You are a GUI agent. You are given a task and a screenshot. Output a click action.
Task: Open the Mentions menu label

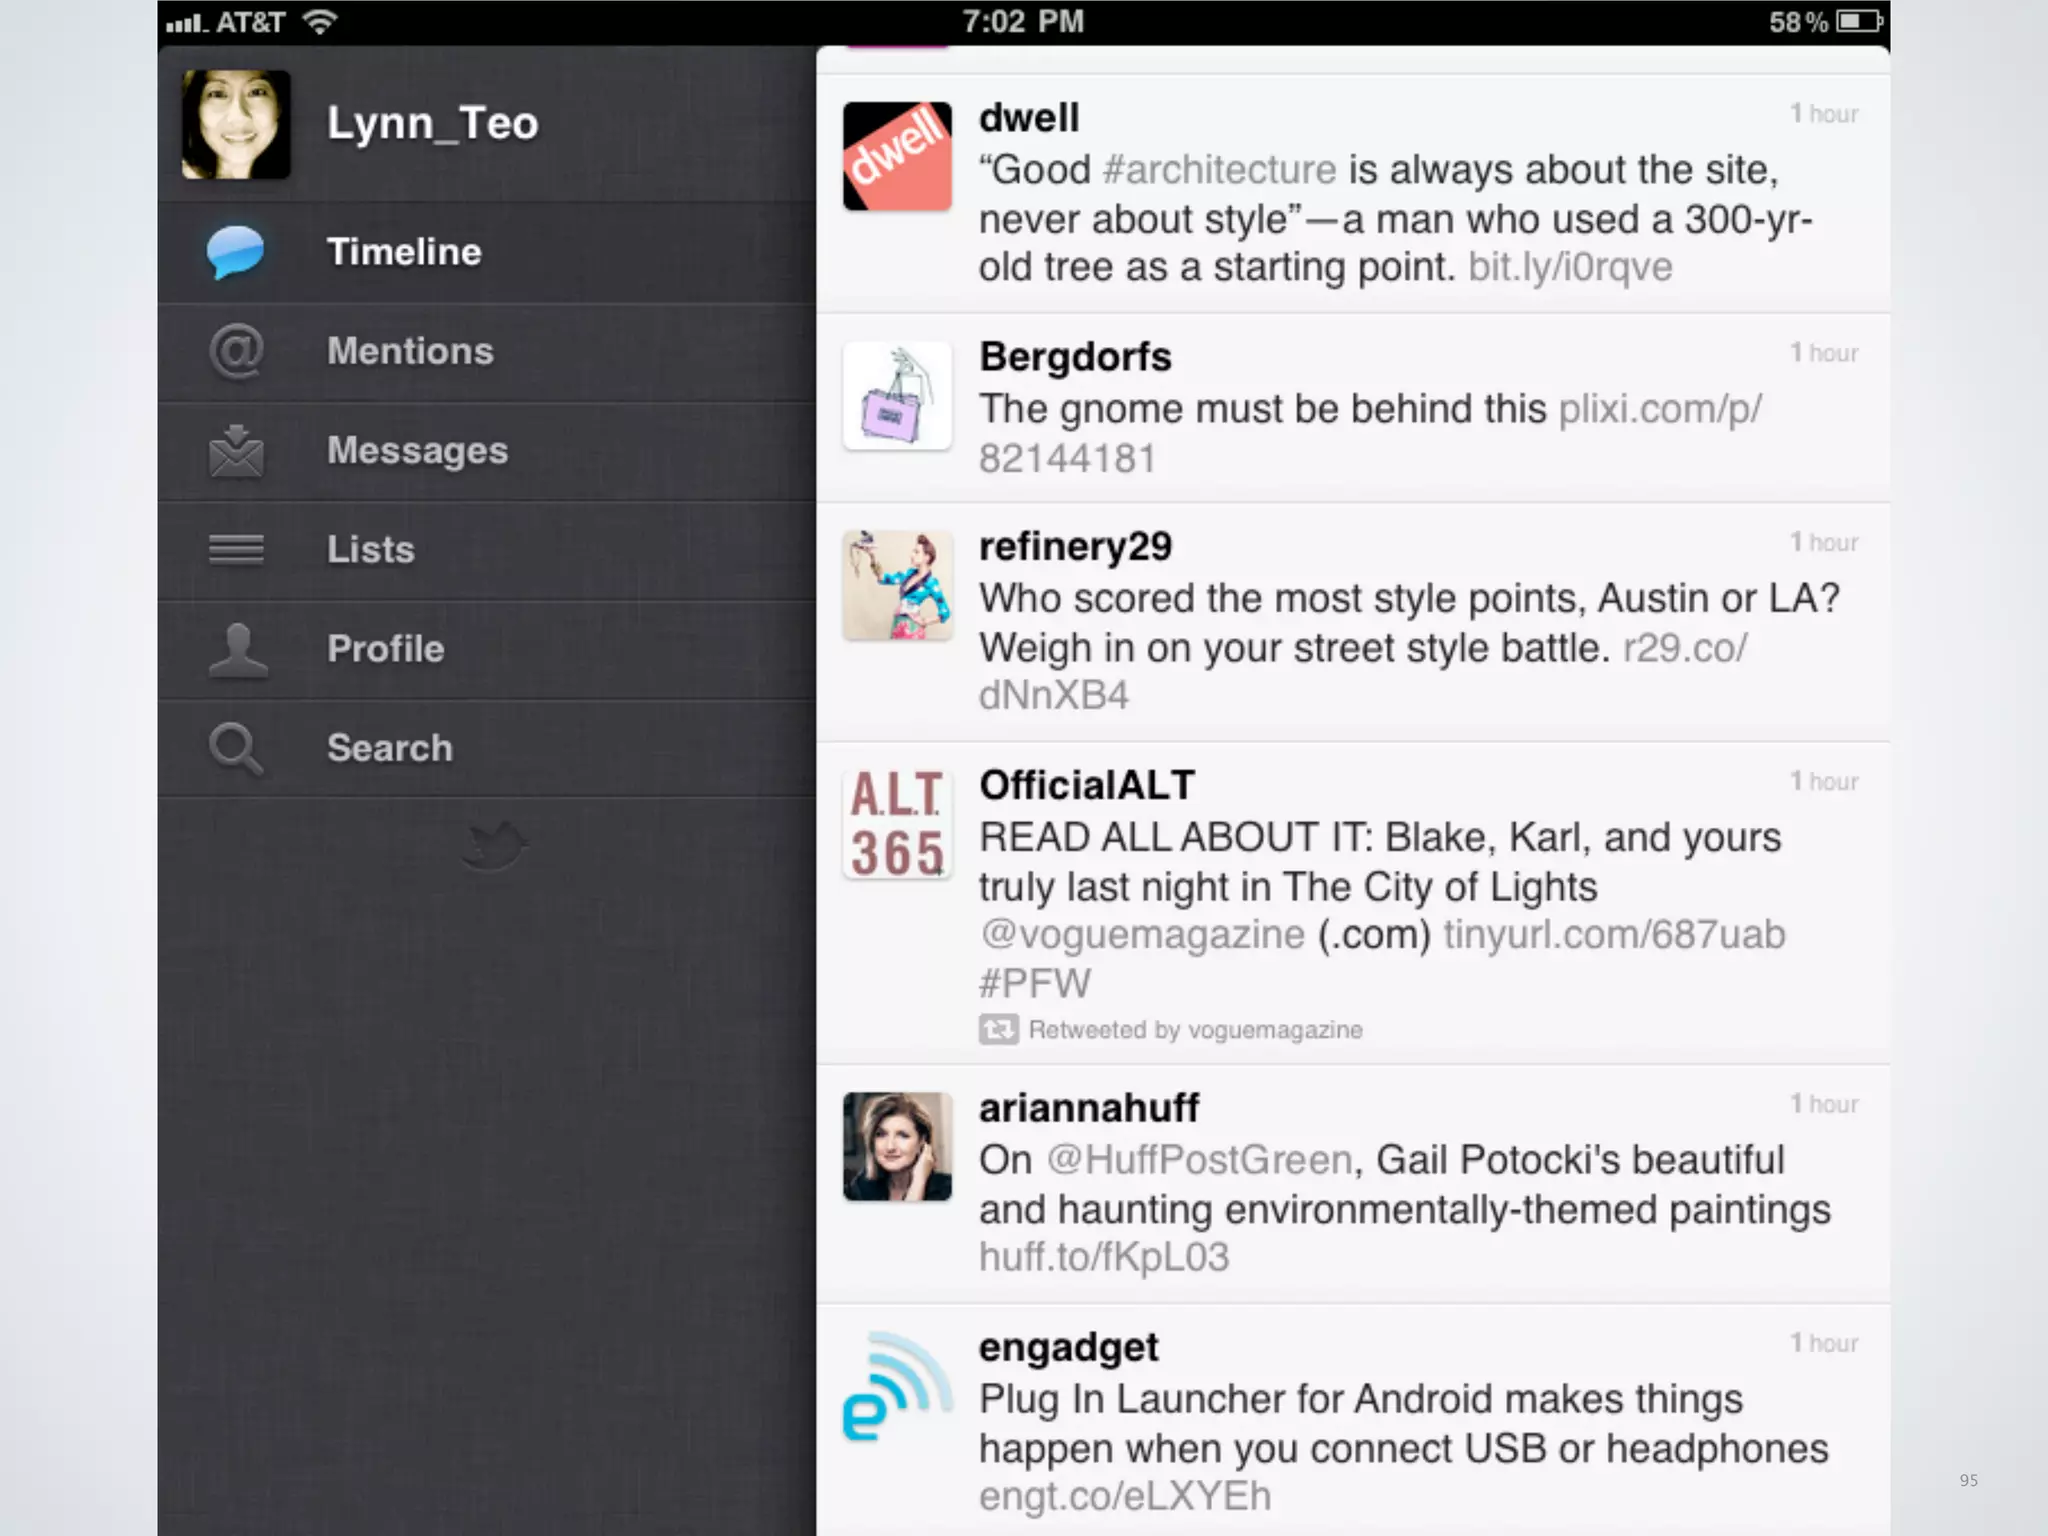[410, 351]
